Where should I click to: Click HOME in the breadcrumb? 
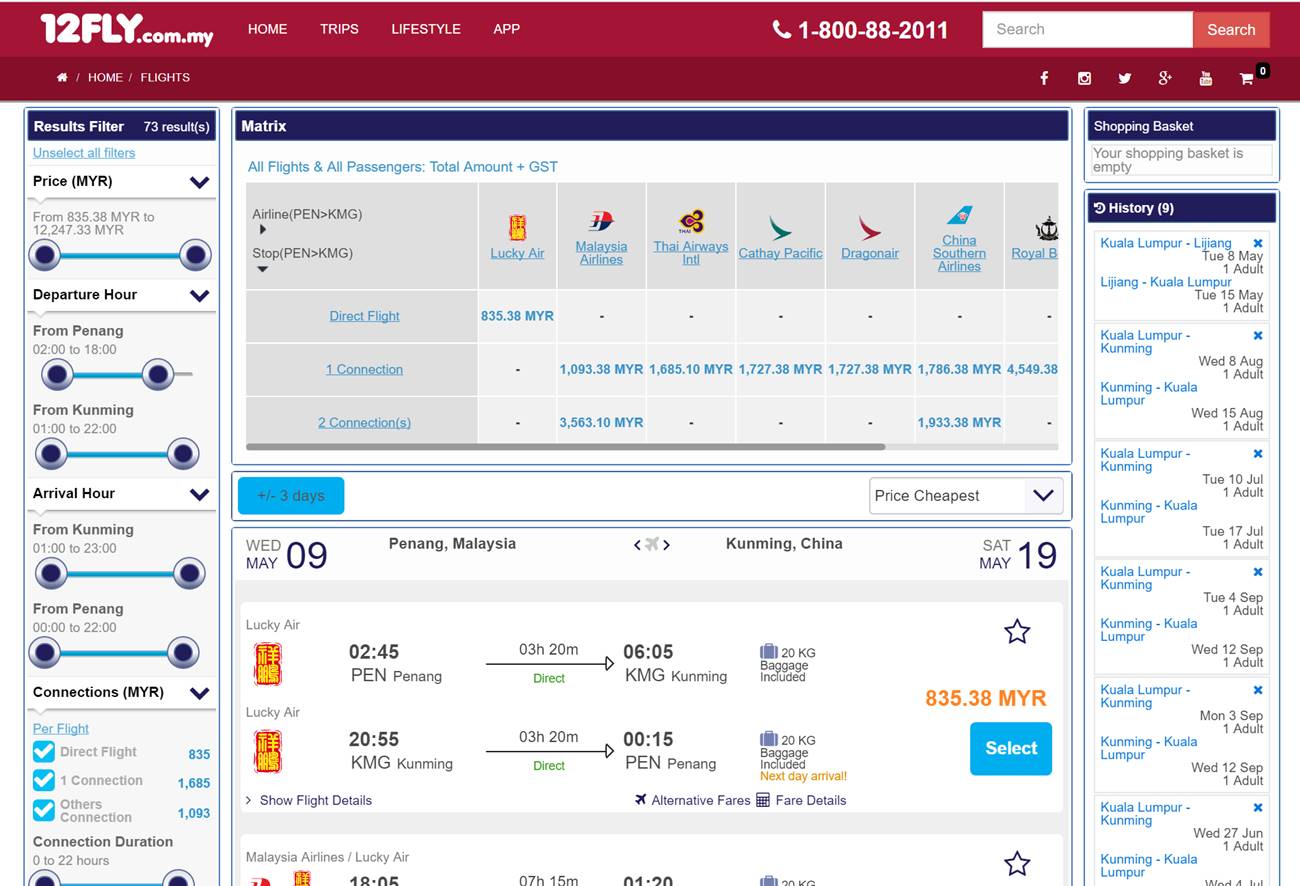click(105, 77)
